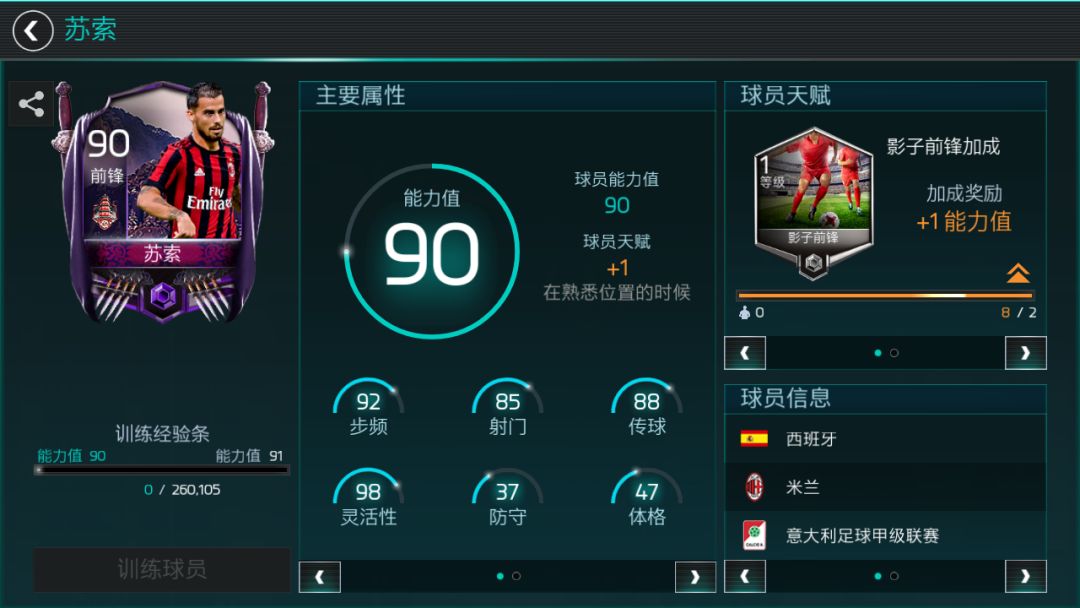Screen dimensions: 1080x608
Task: Select the Spain flag icon
Action: [x=754, y=439]
